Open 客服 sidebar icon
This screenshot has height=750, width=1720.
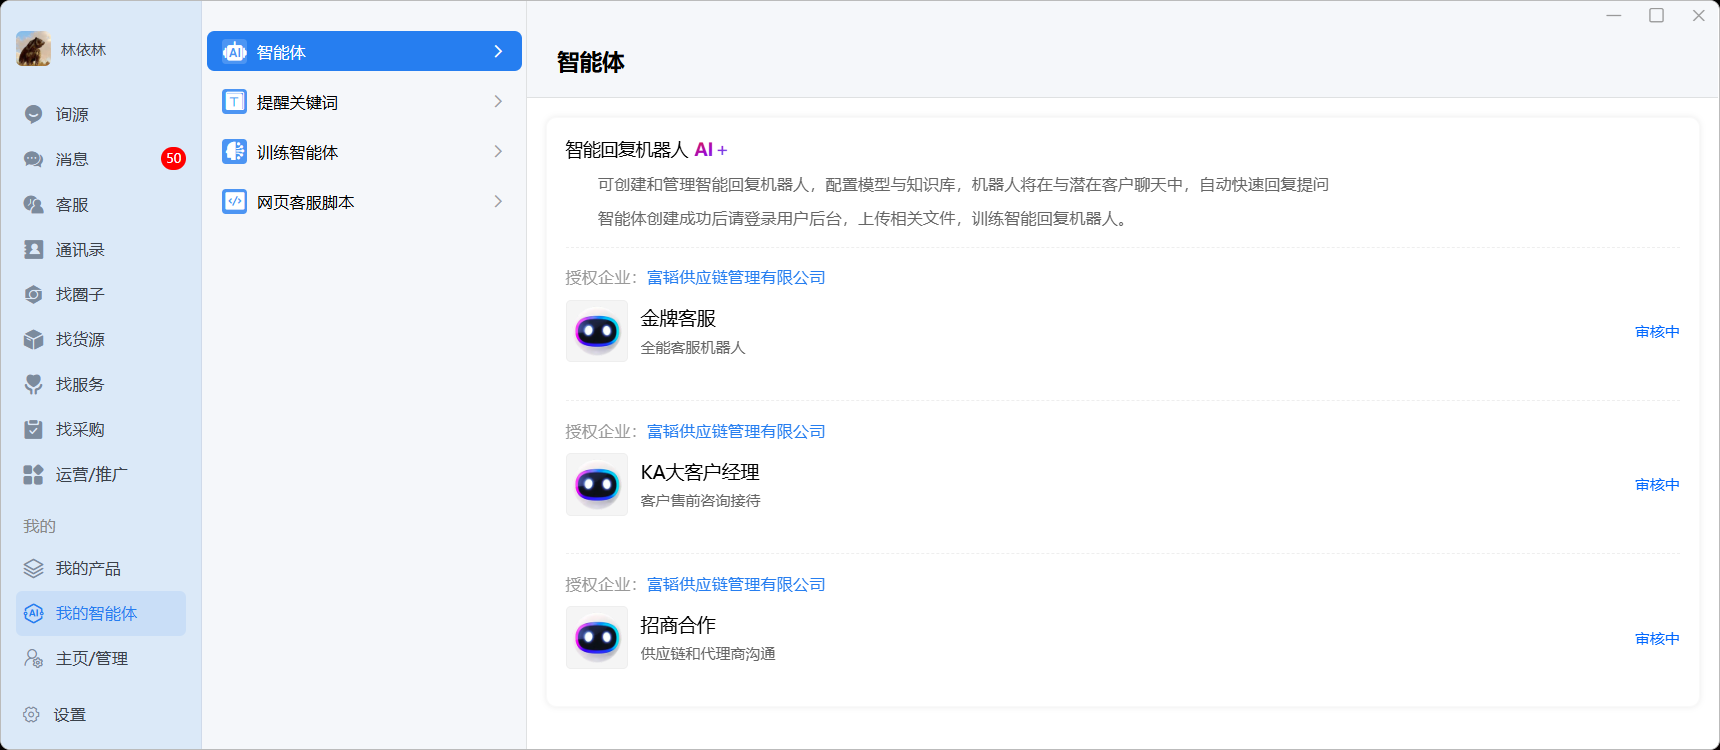pos(34,204)
